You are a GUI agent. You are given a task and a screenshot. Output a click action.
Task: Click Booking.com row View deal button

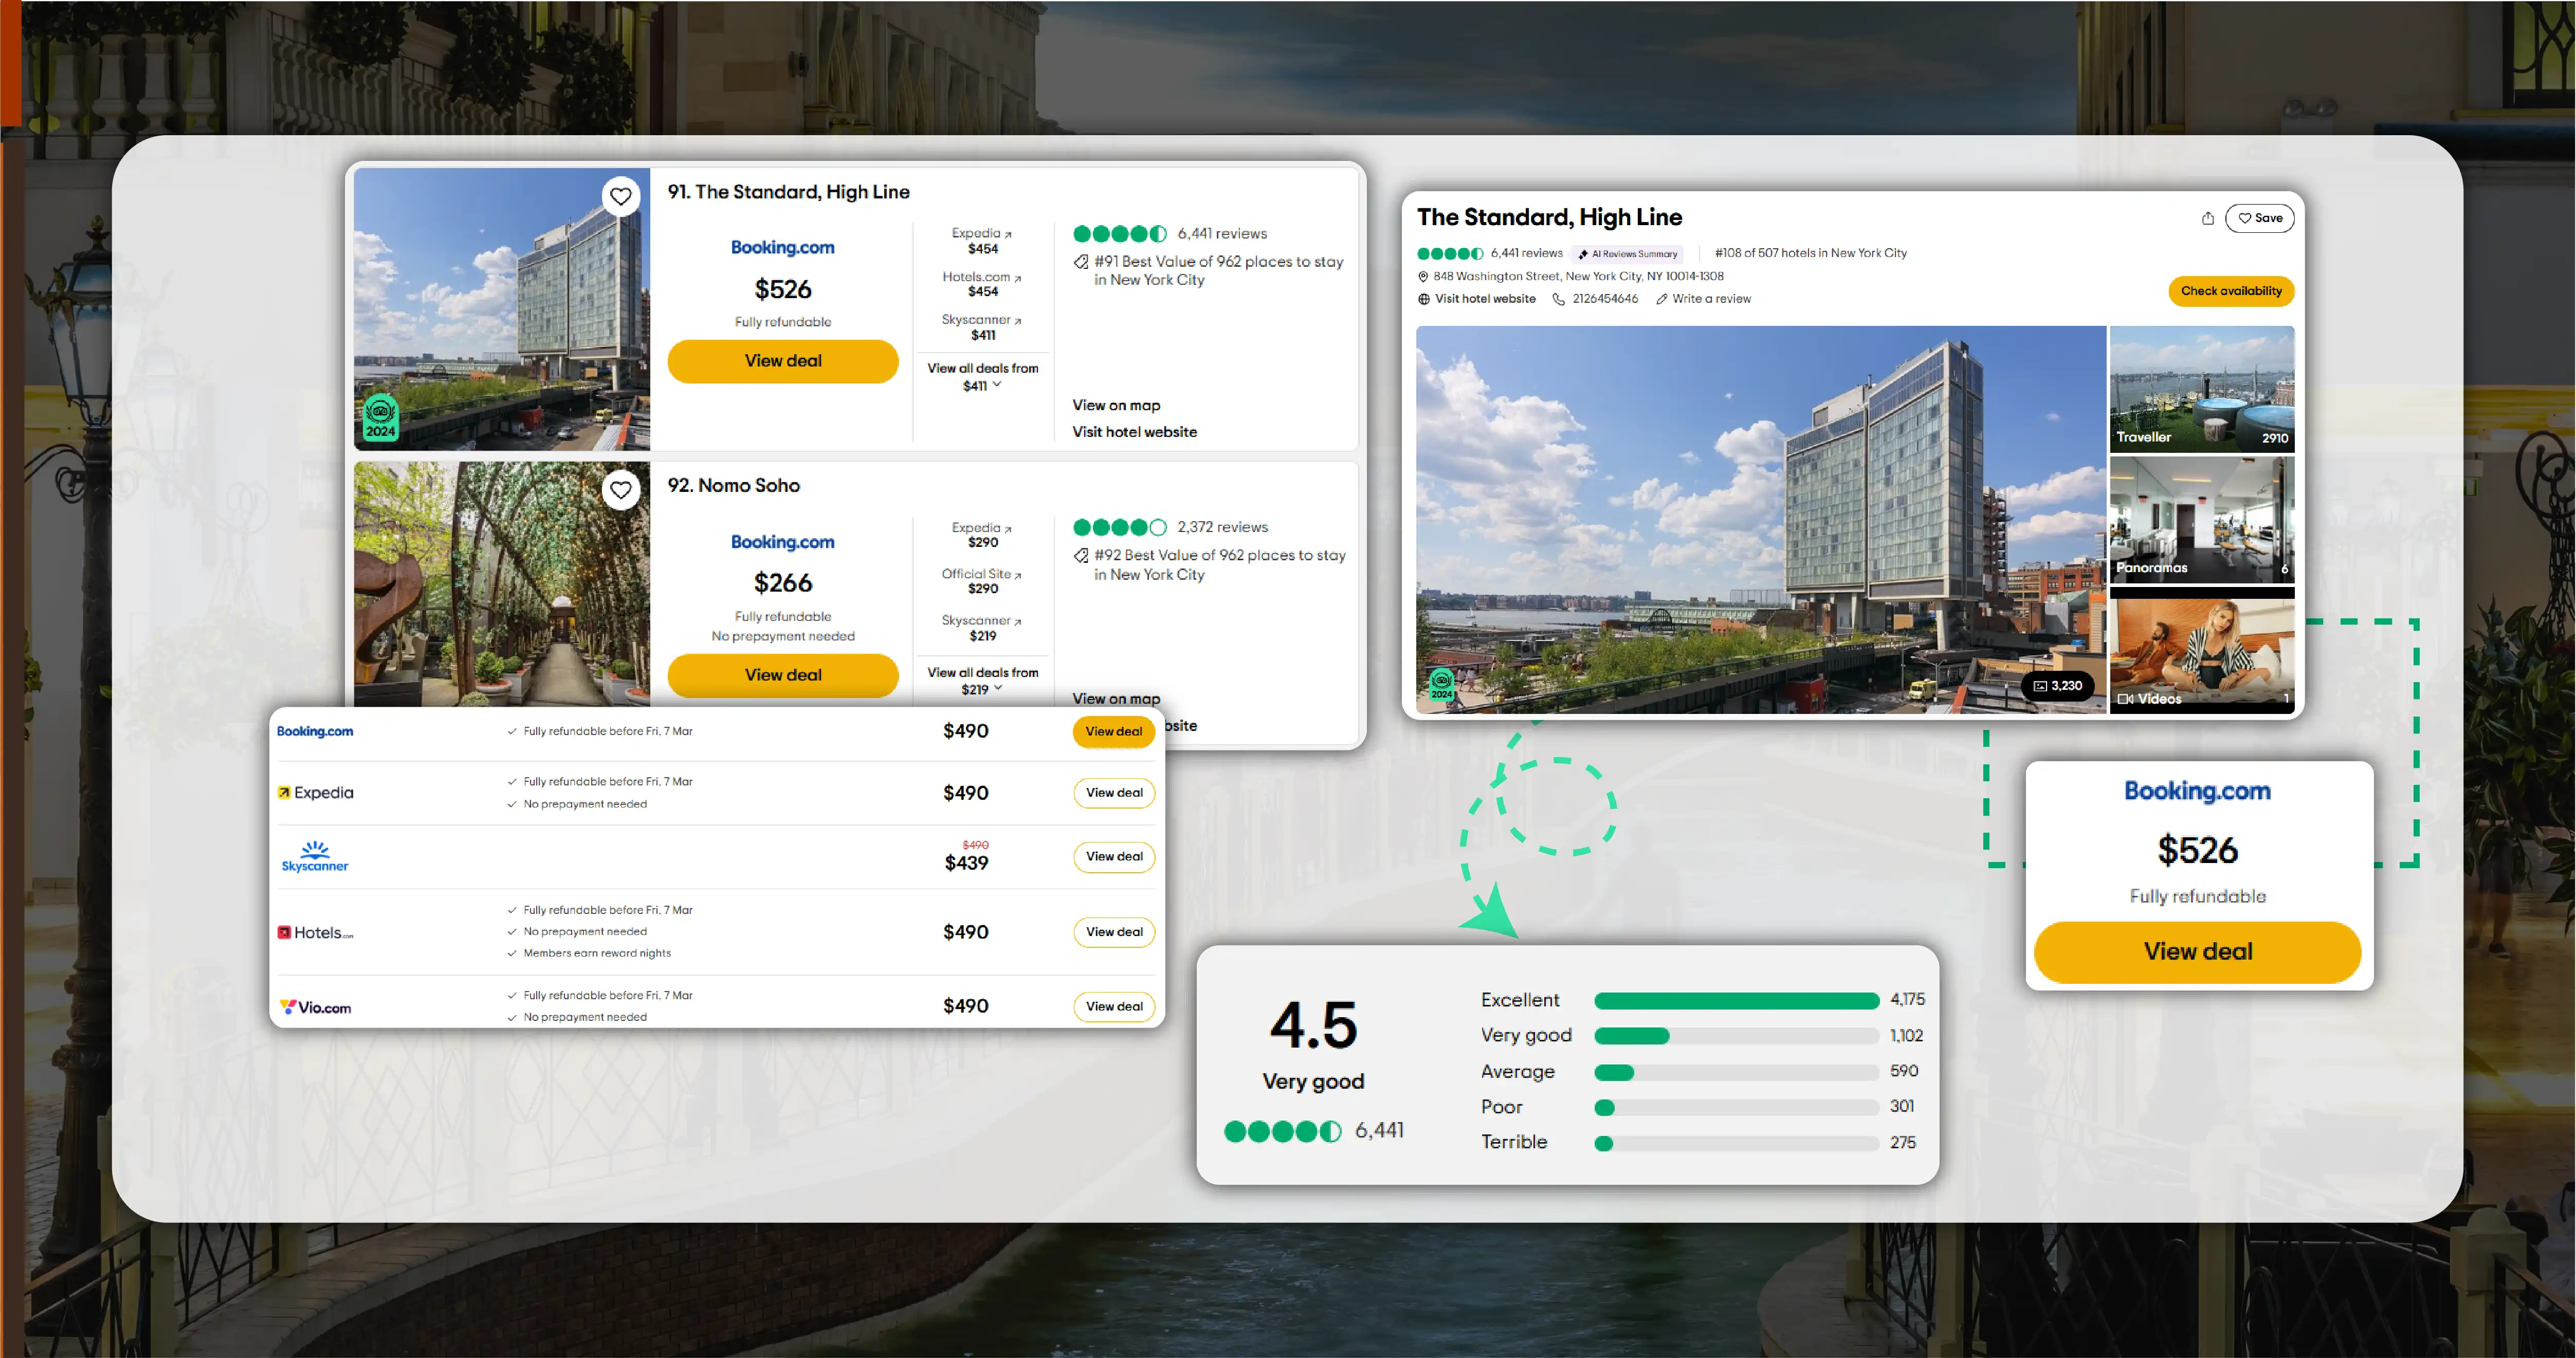[x=1114, y=732]
